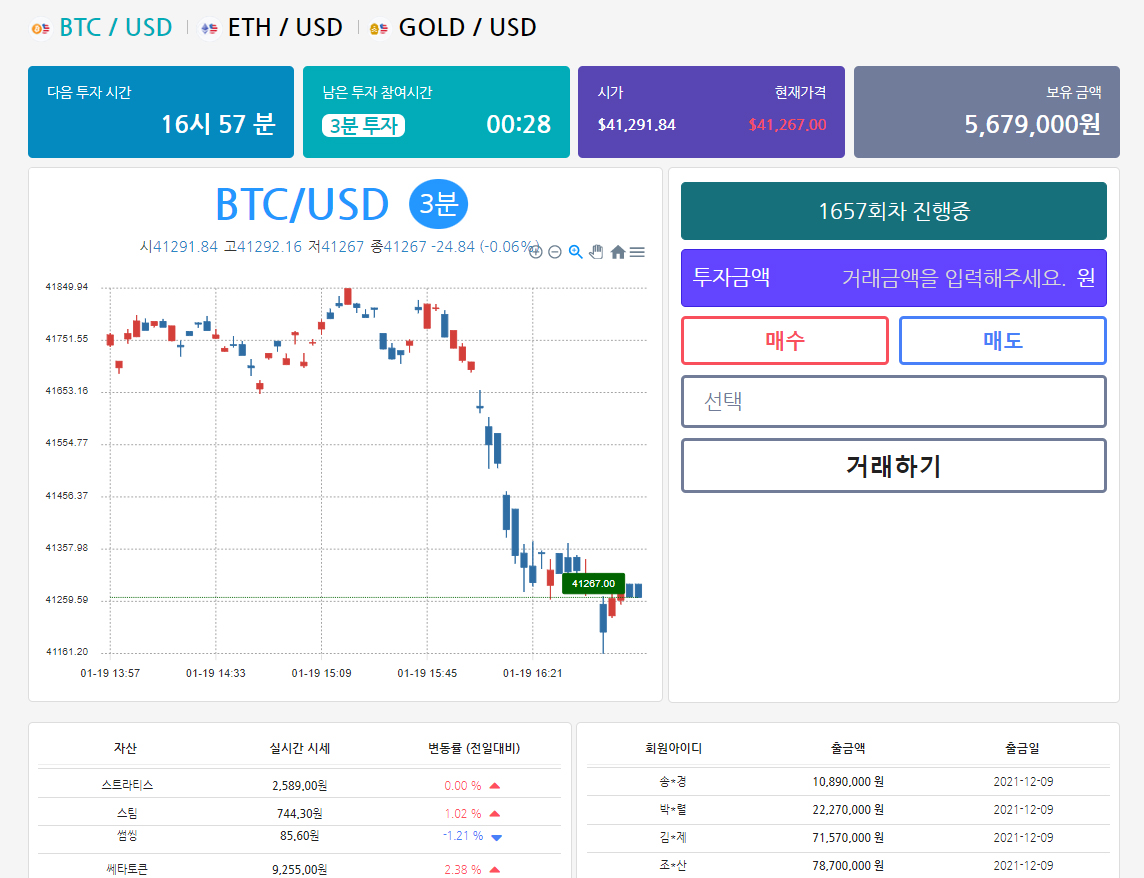Viewport: 1144px width, 878px height.
Task: Click the gold icon beside GOLD / USD
Action: coord(379,28)
